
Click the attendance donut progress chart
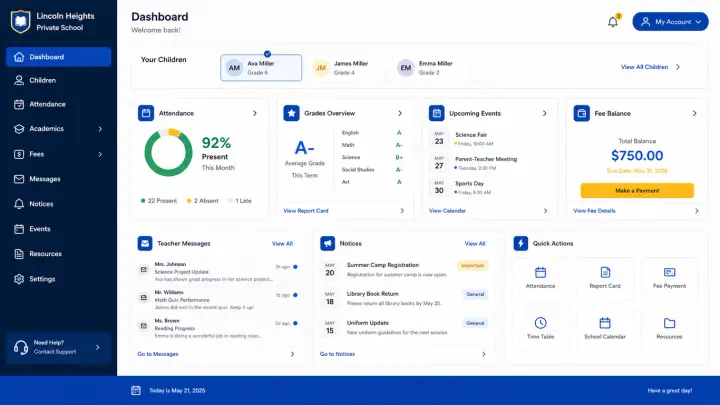[169, 152]
